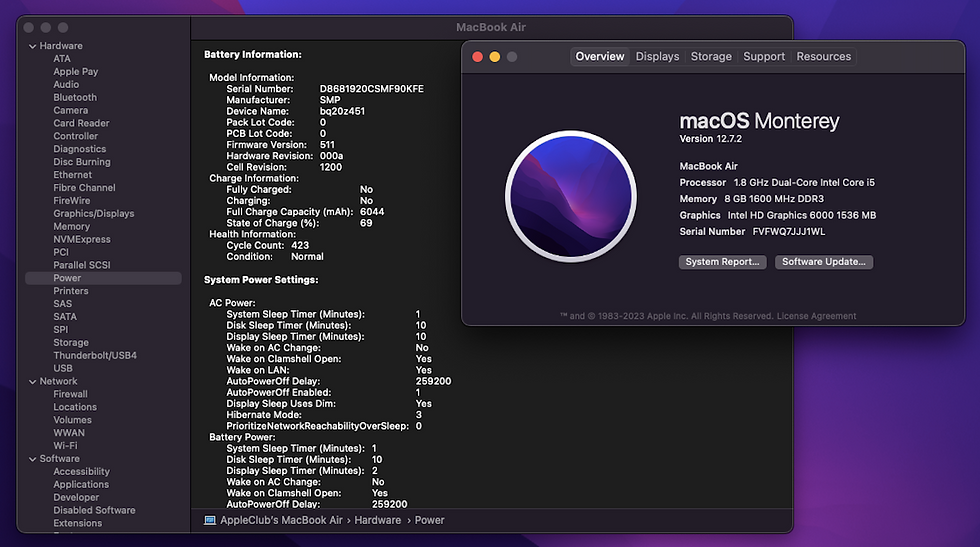Viewport: 980px width, 547px height.
Task: Select Volumes under Network
Action: pyautogui.click(x=72, y=420)
